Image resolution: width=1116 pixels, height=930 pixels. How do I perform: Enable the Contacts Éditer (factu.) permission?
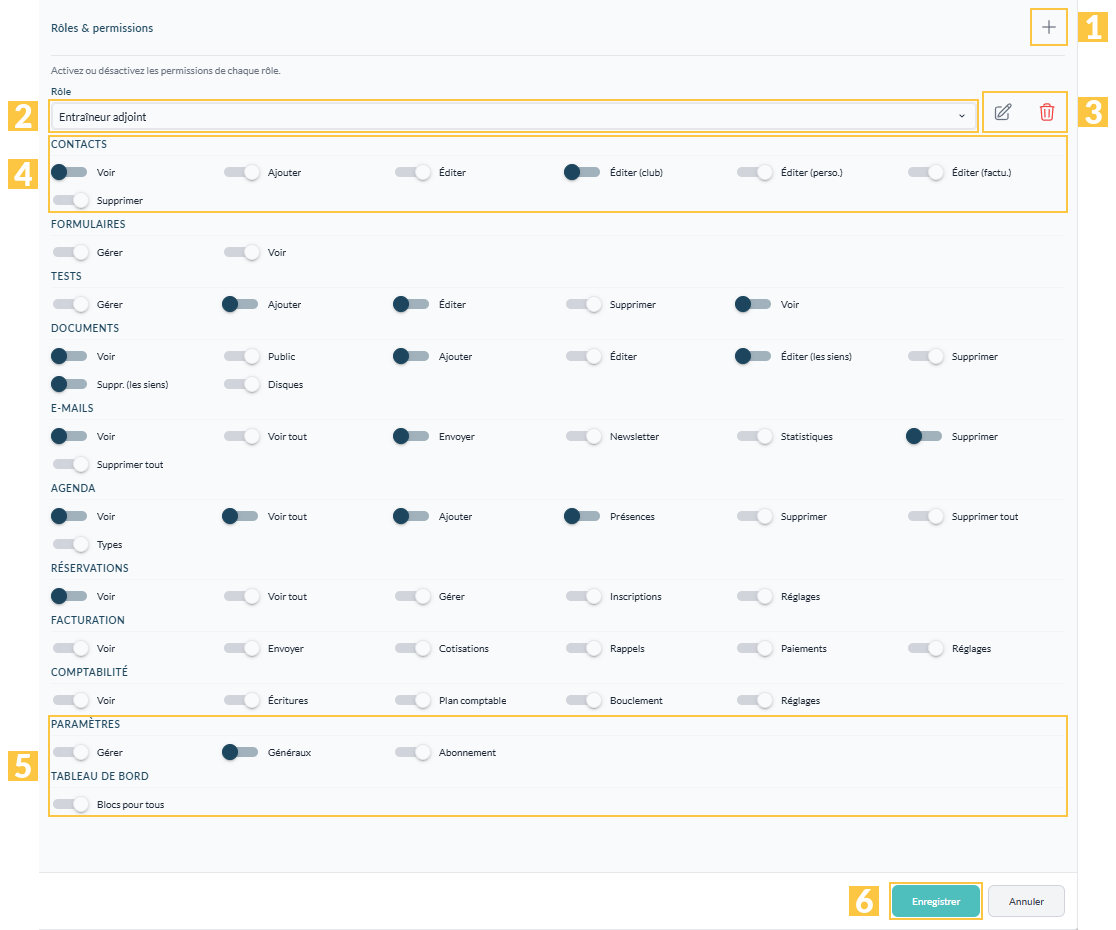pos(925,172)
